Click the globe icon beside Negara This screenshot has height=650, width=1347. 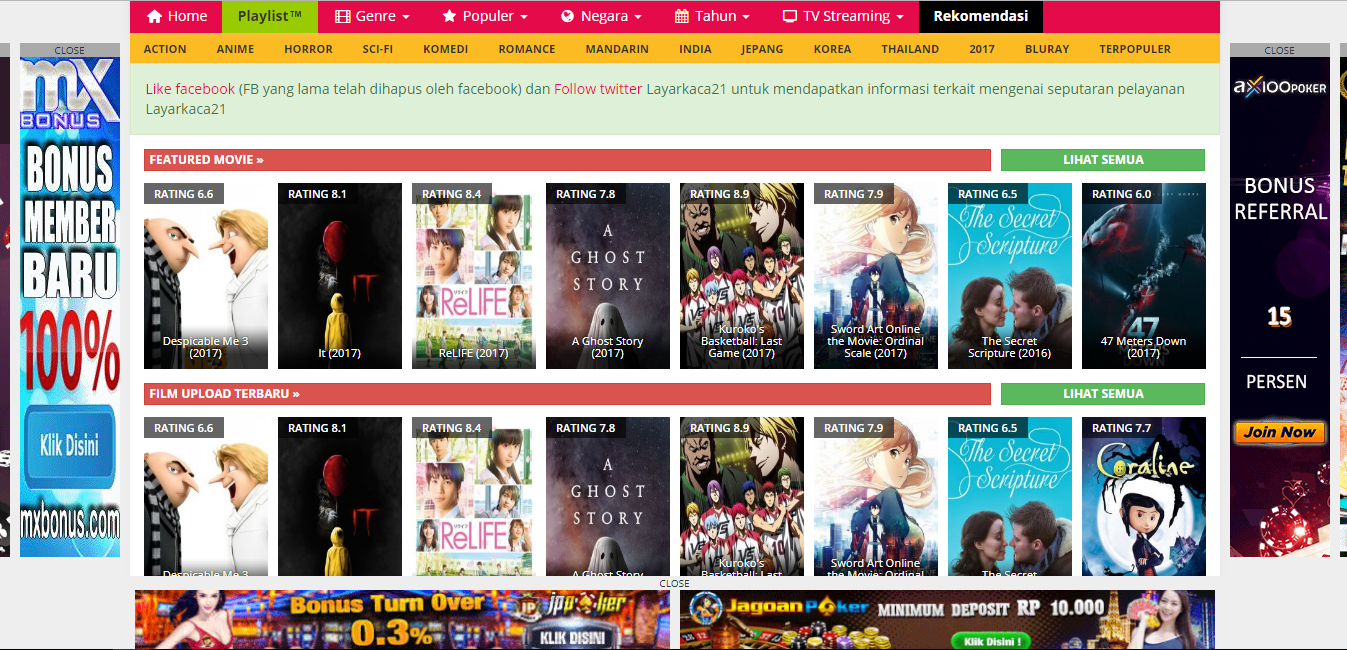pyautogui.click(x=568, y=16)
